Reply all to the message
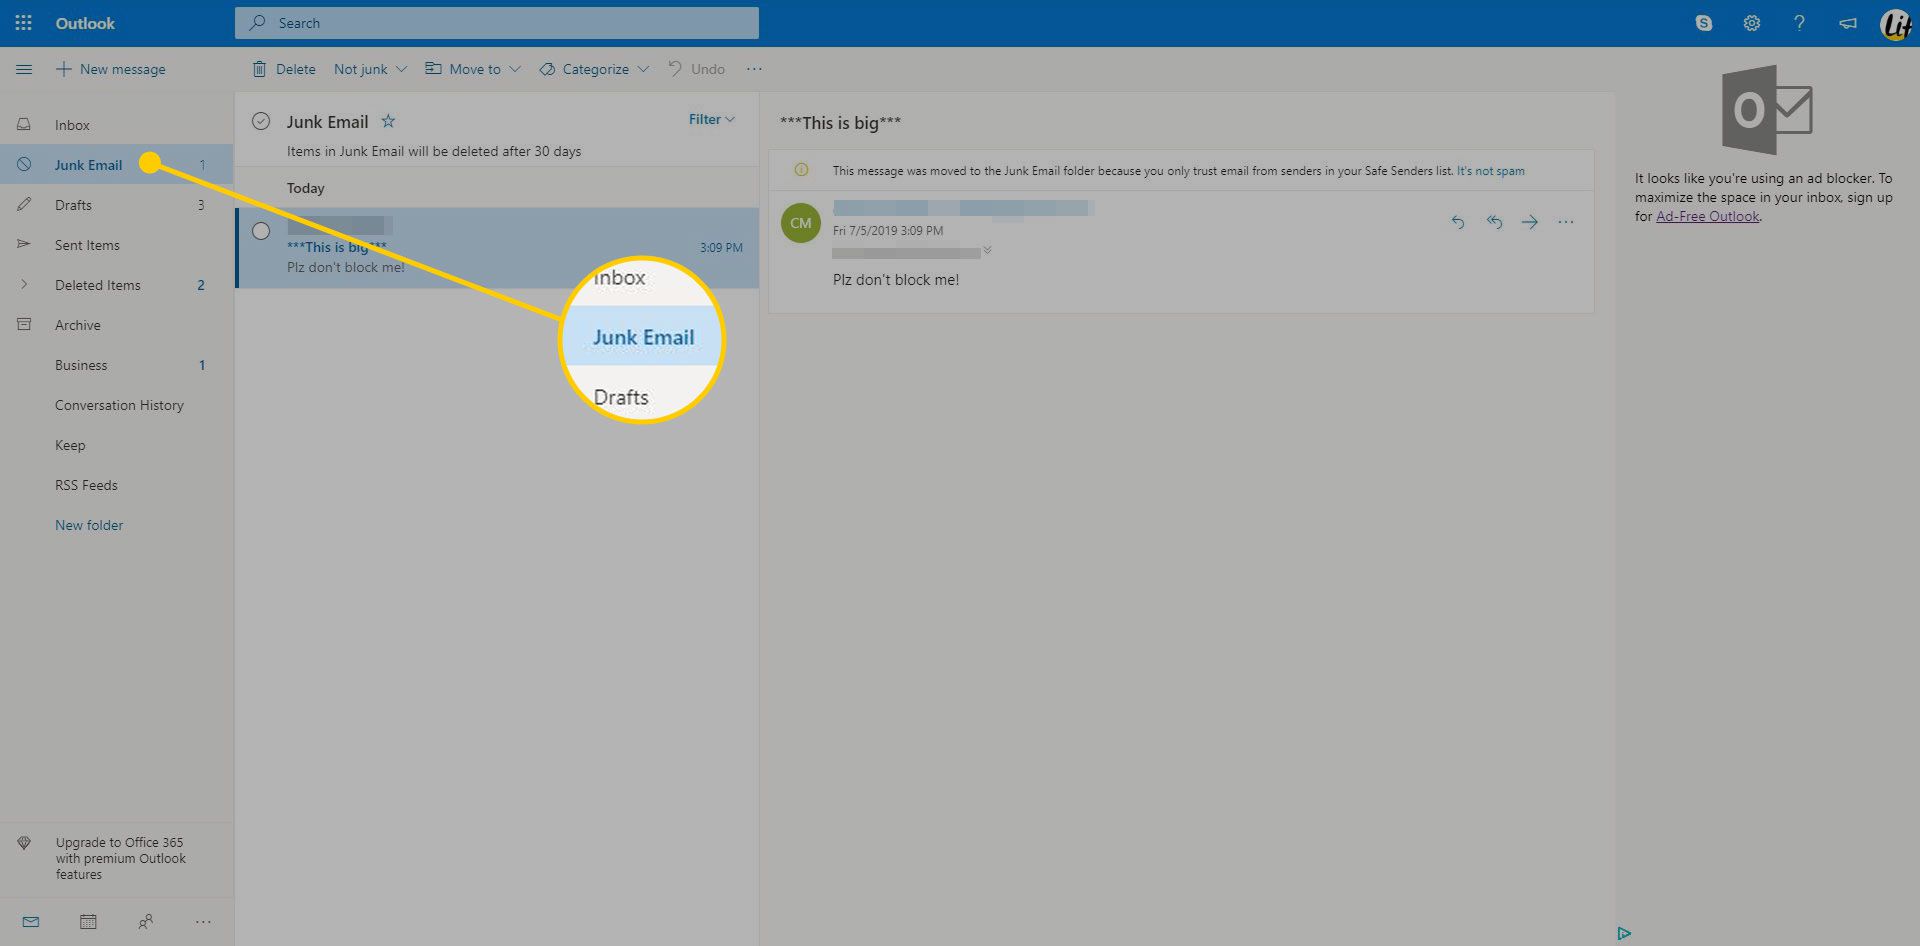This screenshot has height=946, width=1920. click(x=1494, y=222)
